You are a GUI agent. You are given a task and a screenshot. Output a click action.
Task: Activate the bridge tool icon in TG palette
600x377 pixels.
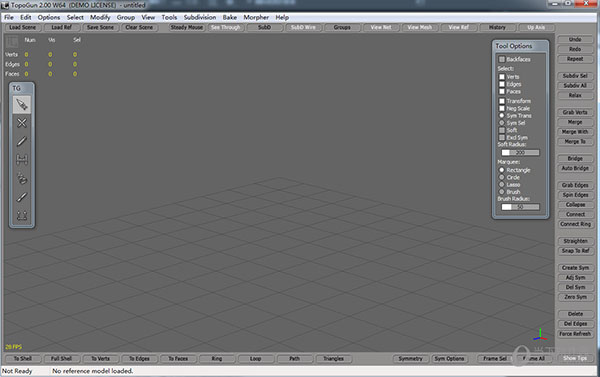[x=22, y=160]
